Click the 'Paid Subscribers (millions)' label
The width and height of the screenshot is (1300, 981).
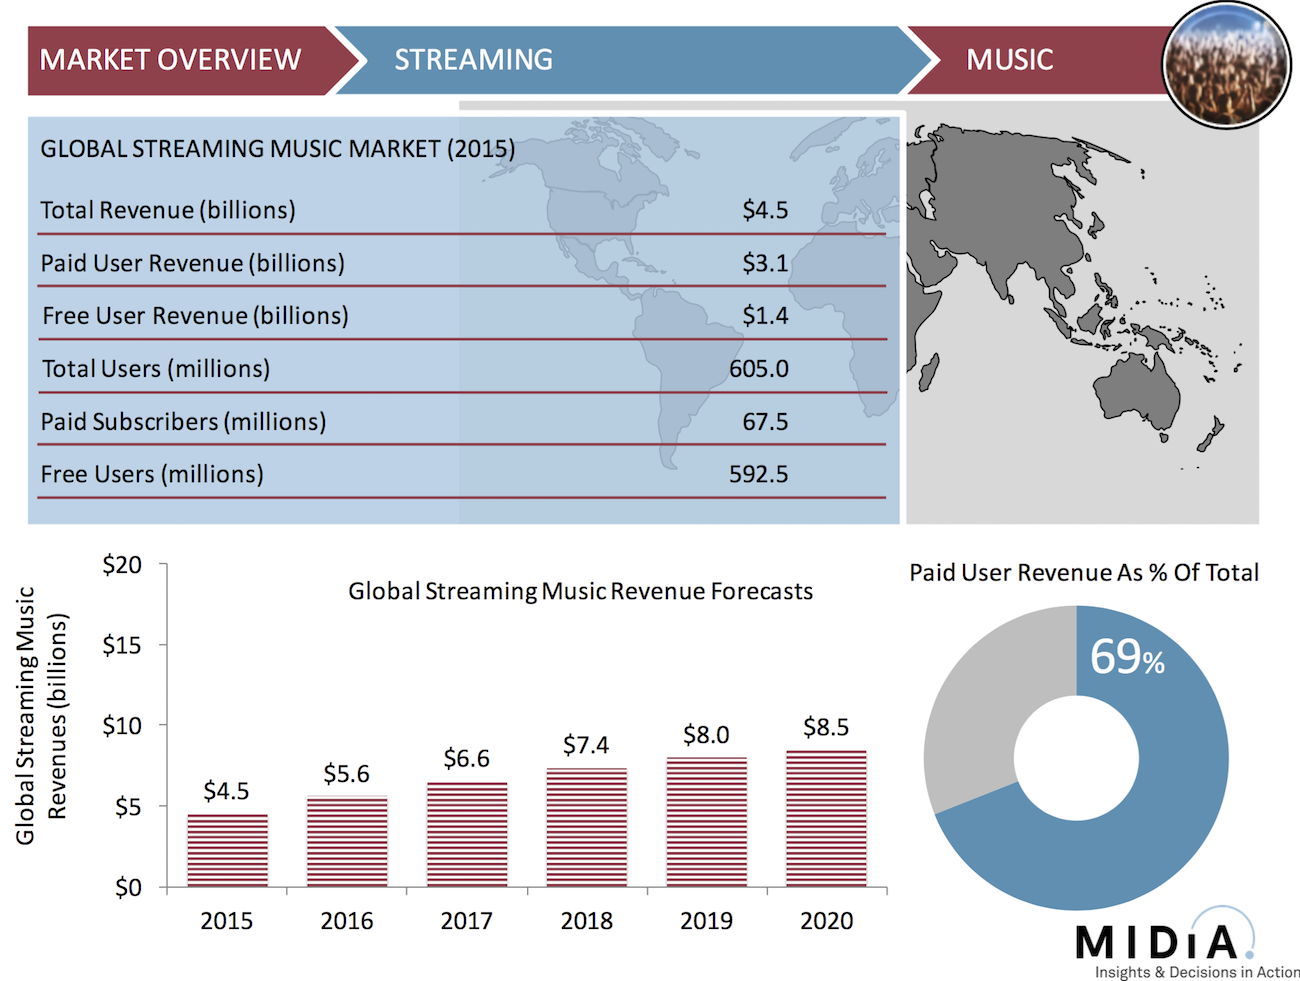coord(183,422)
